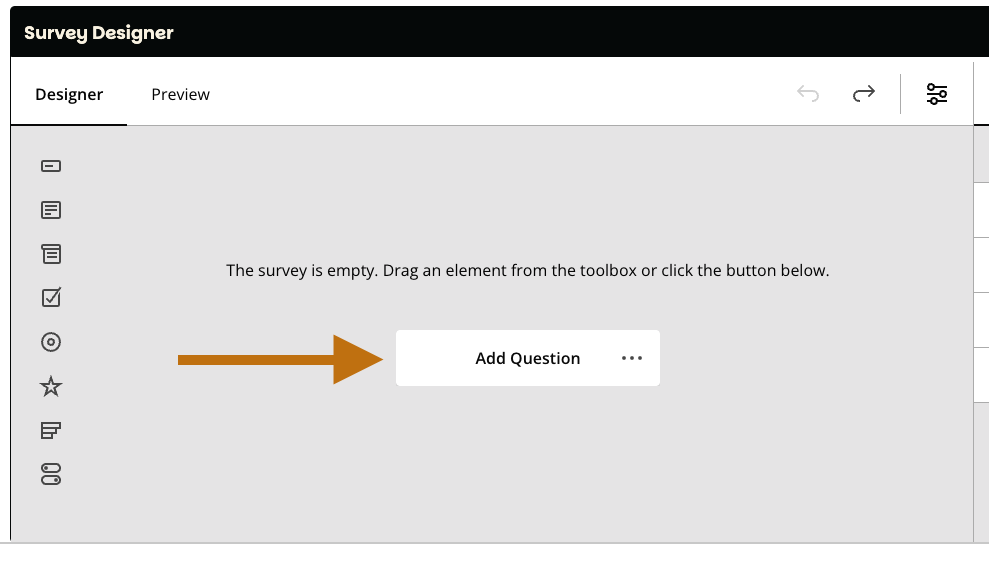Image resolution: width=989 pixels, height=565 pixels.
Task: Add a checkbox question from the toolbox
Action: point(51,297)
